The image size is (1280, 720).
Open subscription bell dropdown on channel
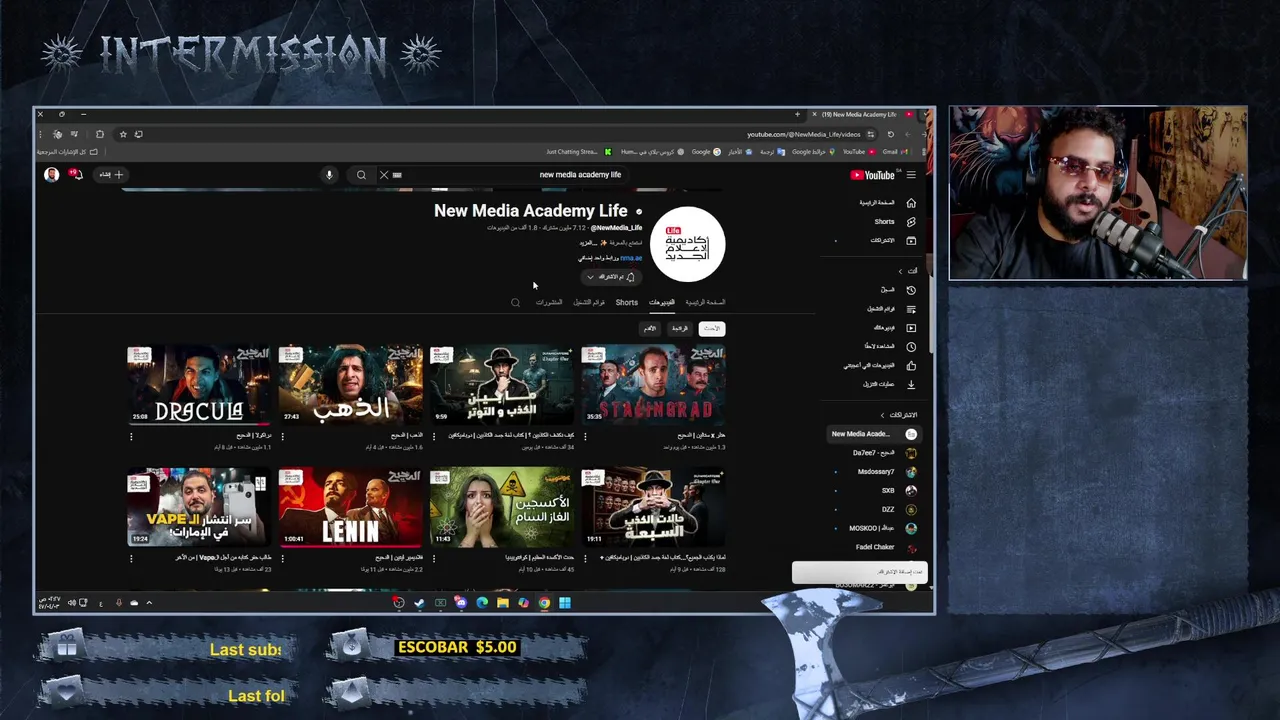point(610,277)
